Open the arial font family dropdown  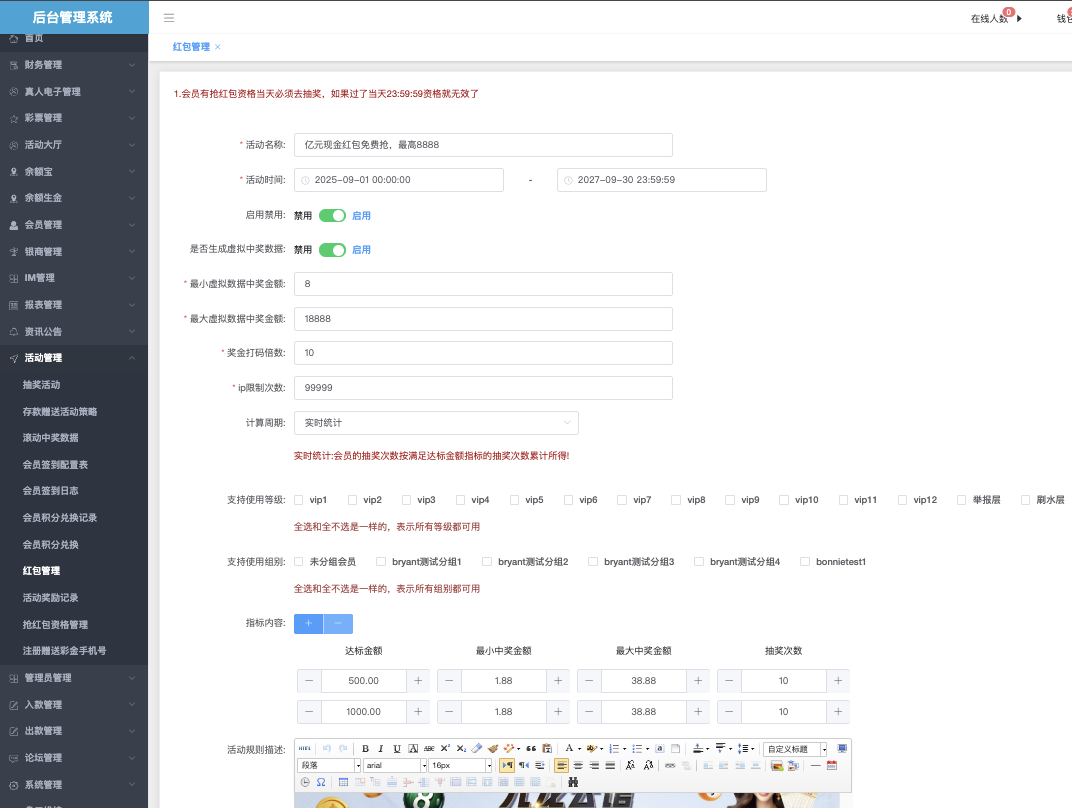(x=395, y=765)
